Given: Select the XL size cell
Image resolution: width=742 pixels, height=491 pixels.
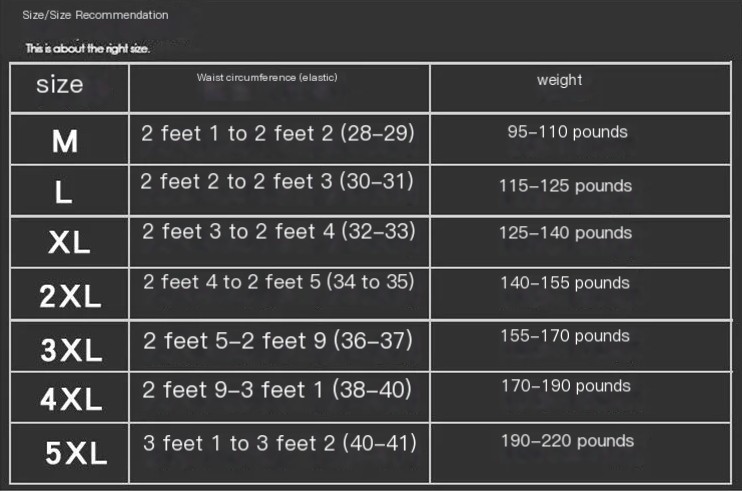Looking at the screenshot, I should (69, 242).
